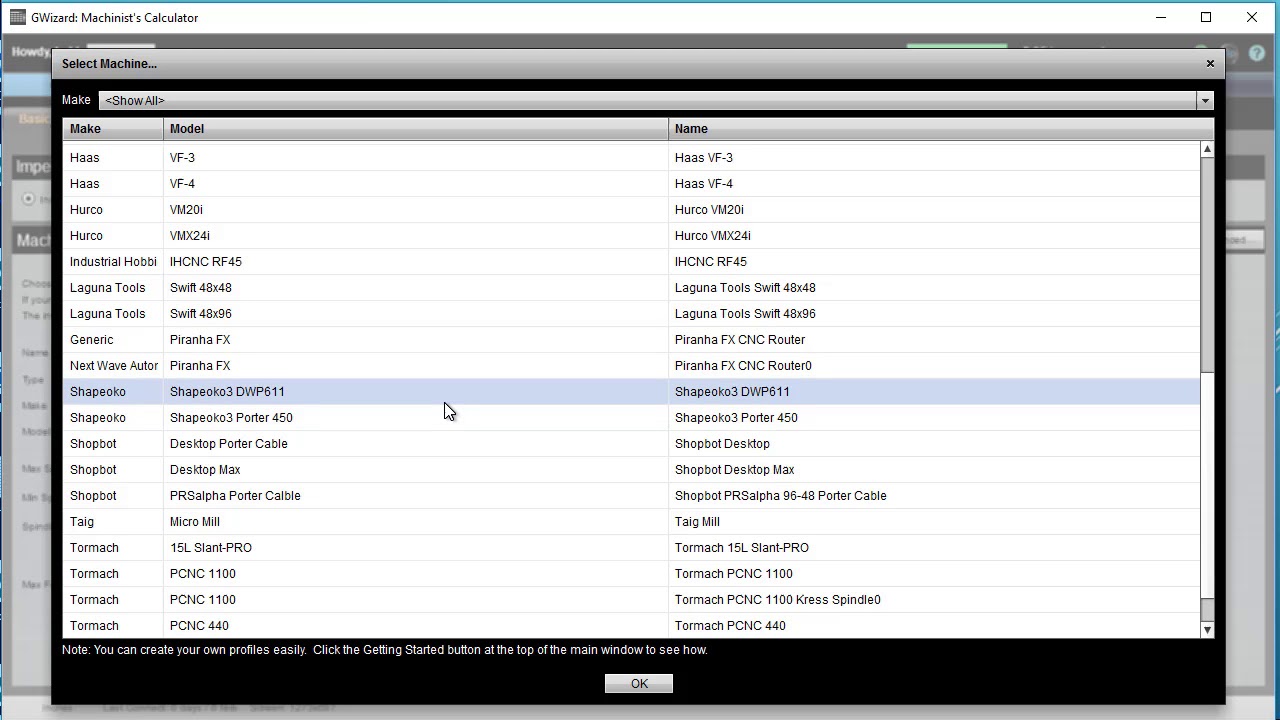
Task: Choose the Swift 48x96 model cell
Action: 416,314
